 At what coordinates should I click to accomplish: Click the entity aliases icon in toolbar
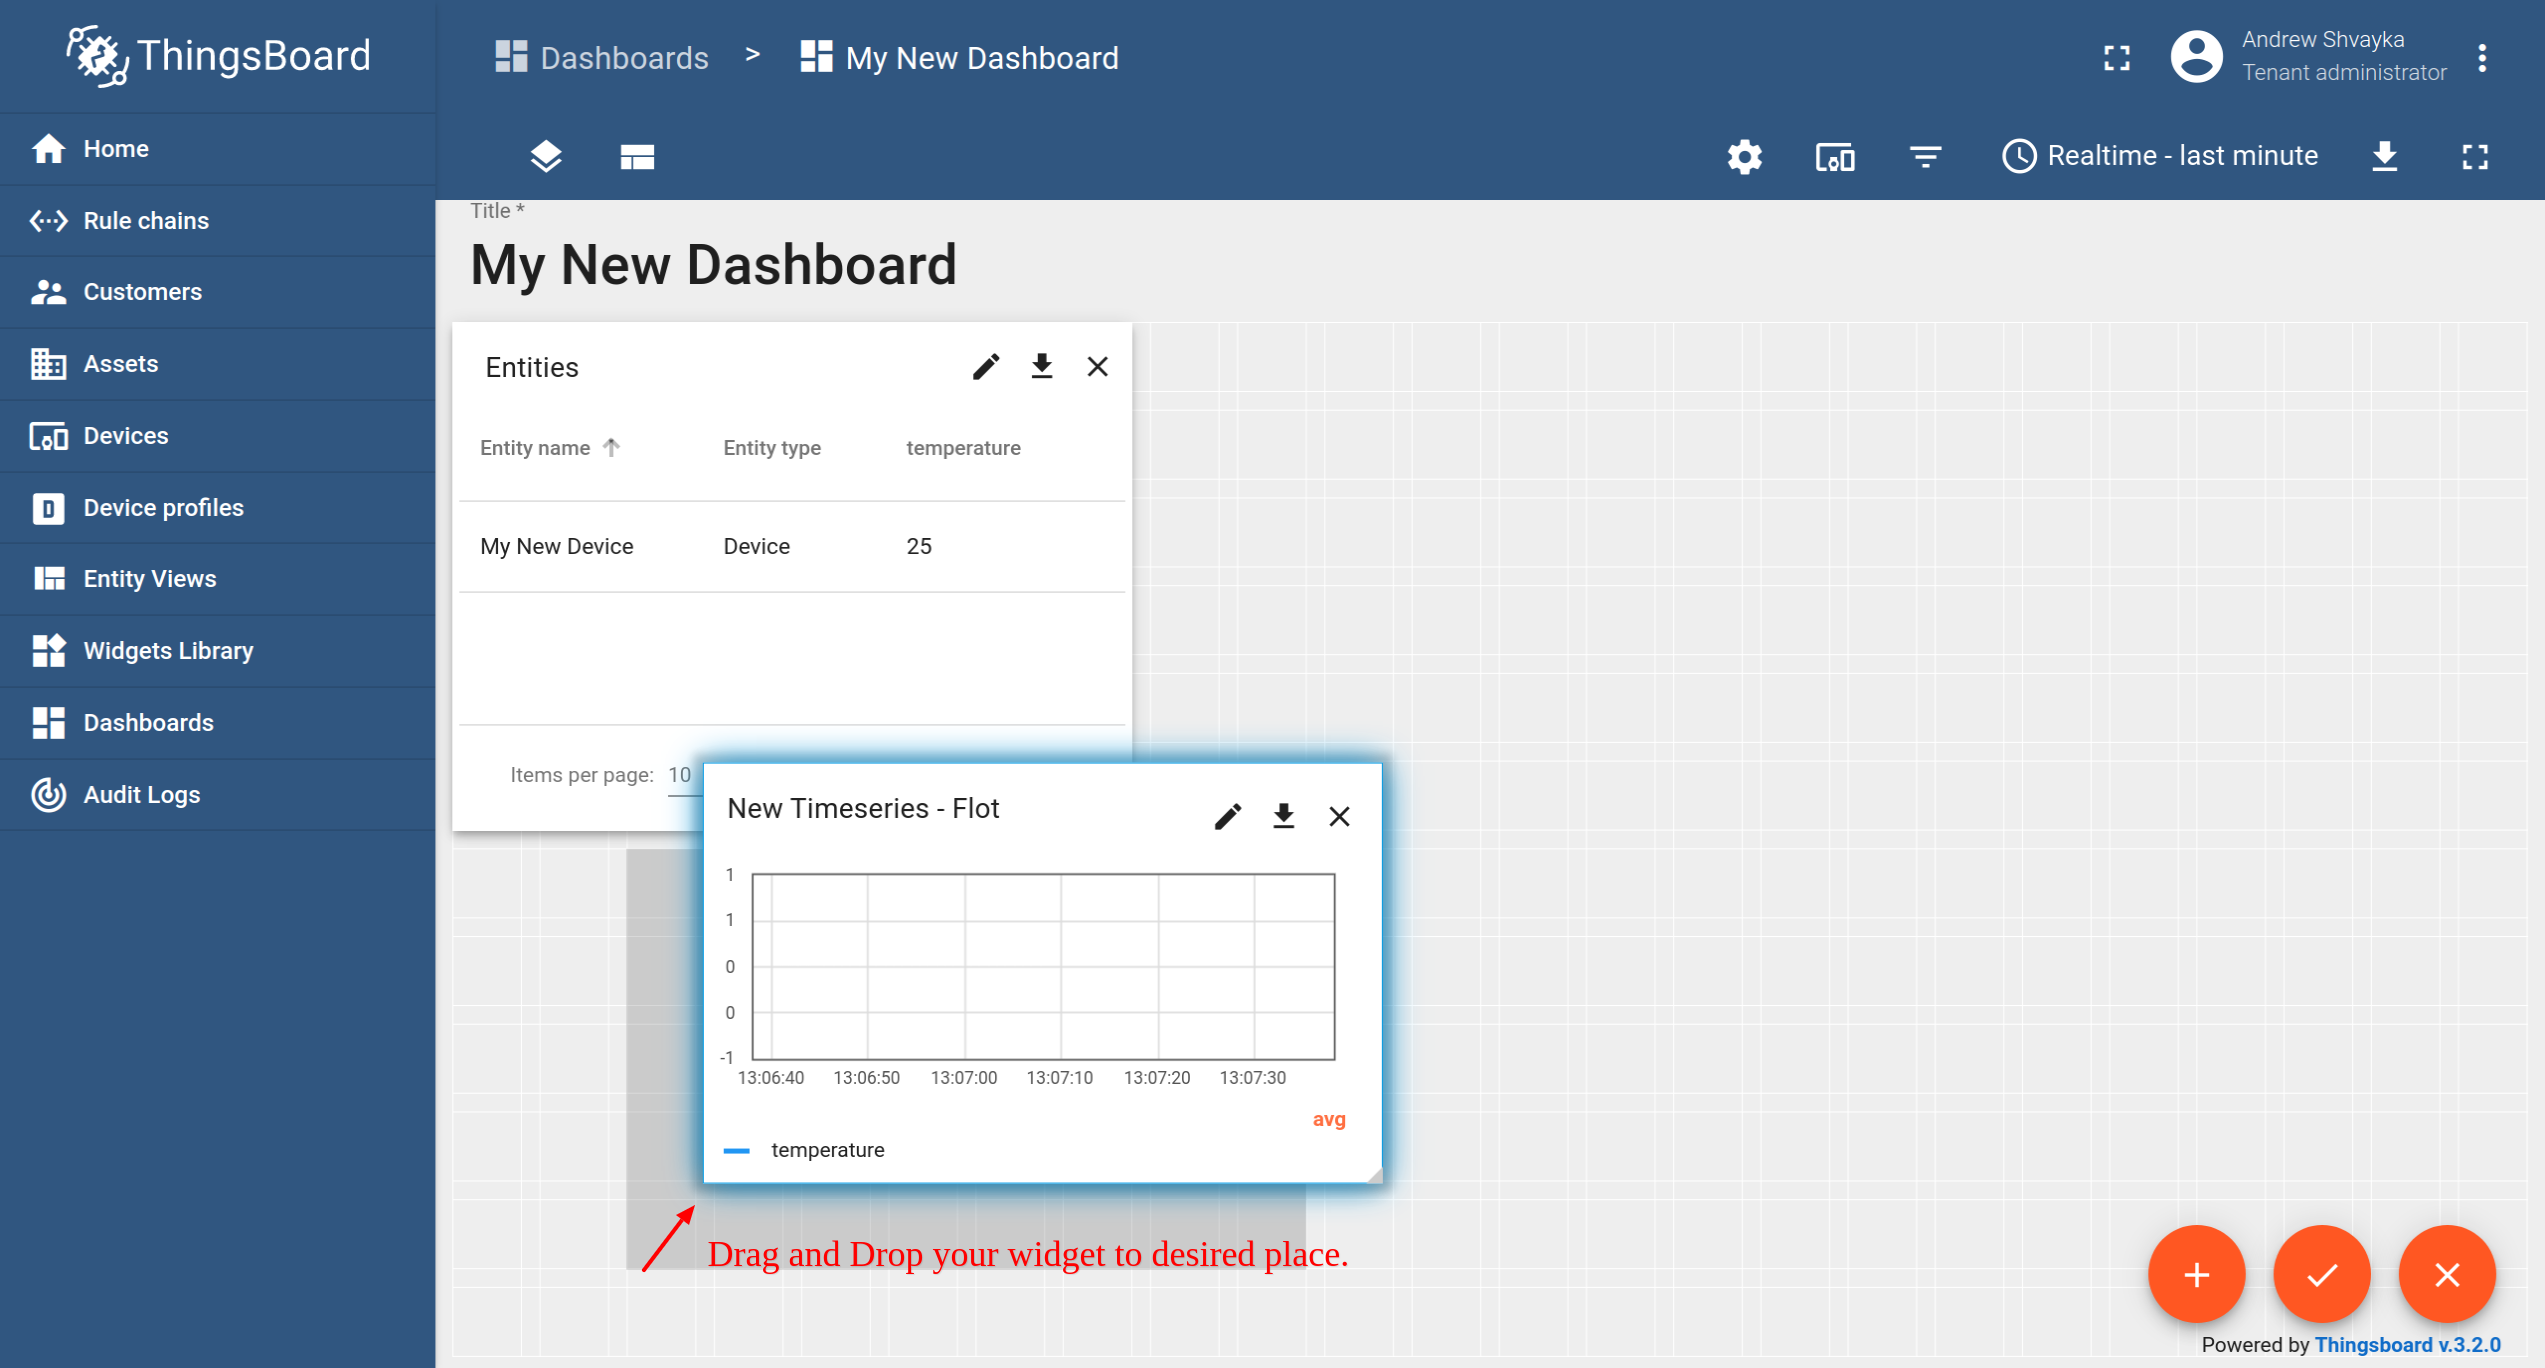1834,157
